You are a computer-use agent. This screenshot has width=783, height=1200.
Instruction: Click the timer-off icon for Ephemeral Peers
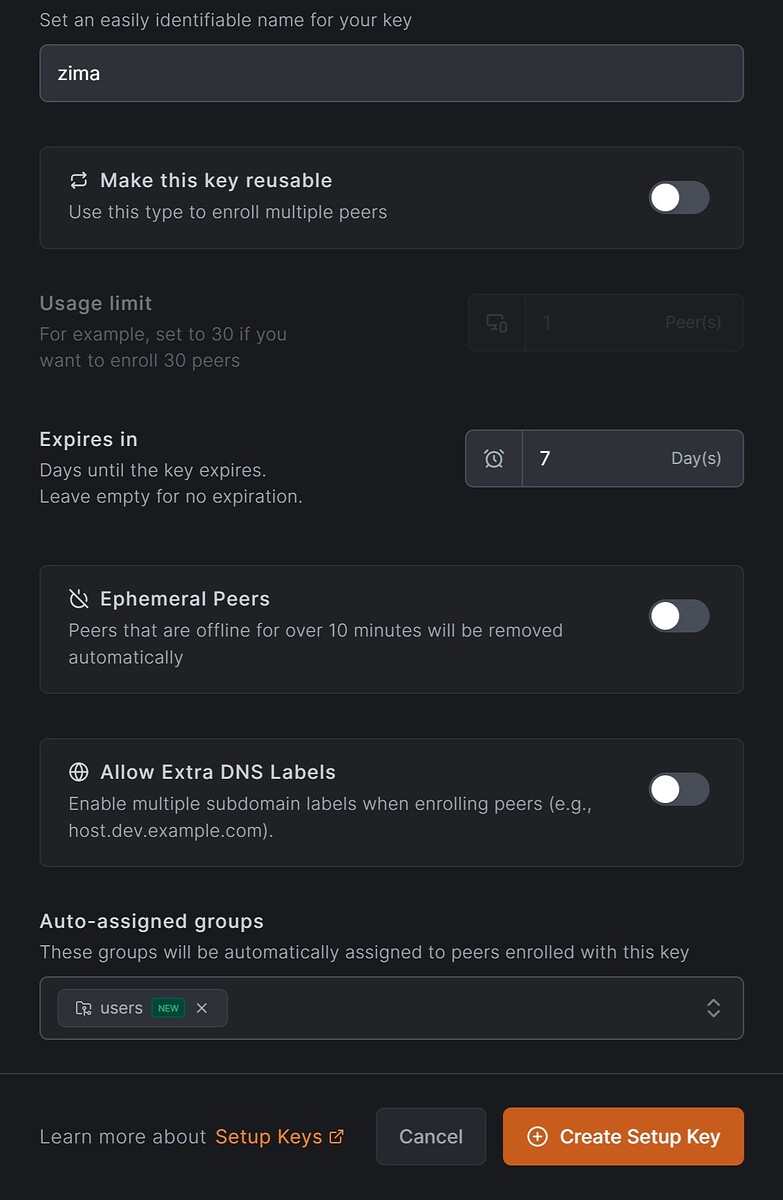click(x=78, y=598)
